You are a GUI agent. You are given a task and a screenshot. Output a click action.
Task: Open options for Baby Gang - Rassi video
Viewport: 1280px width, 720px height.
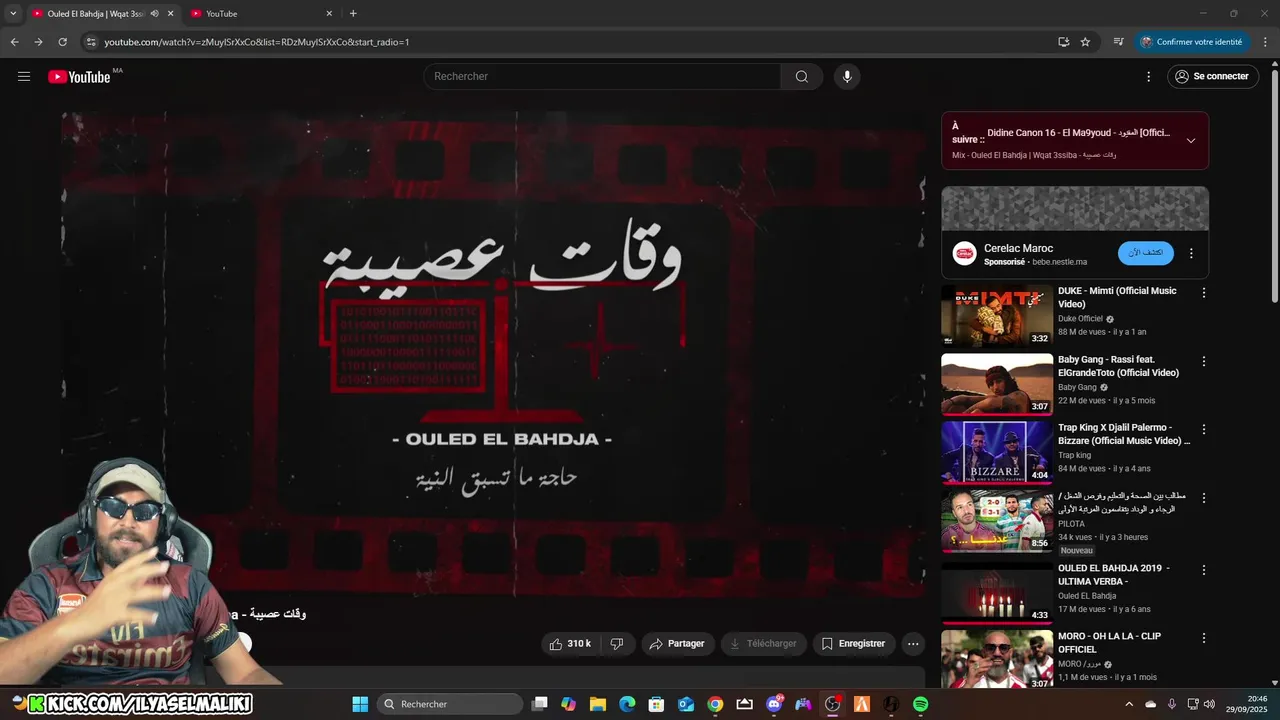pos(1204,361)
